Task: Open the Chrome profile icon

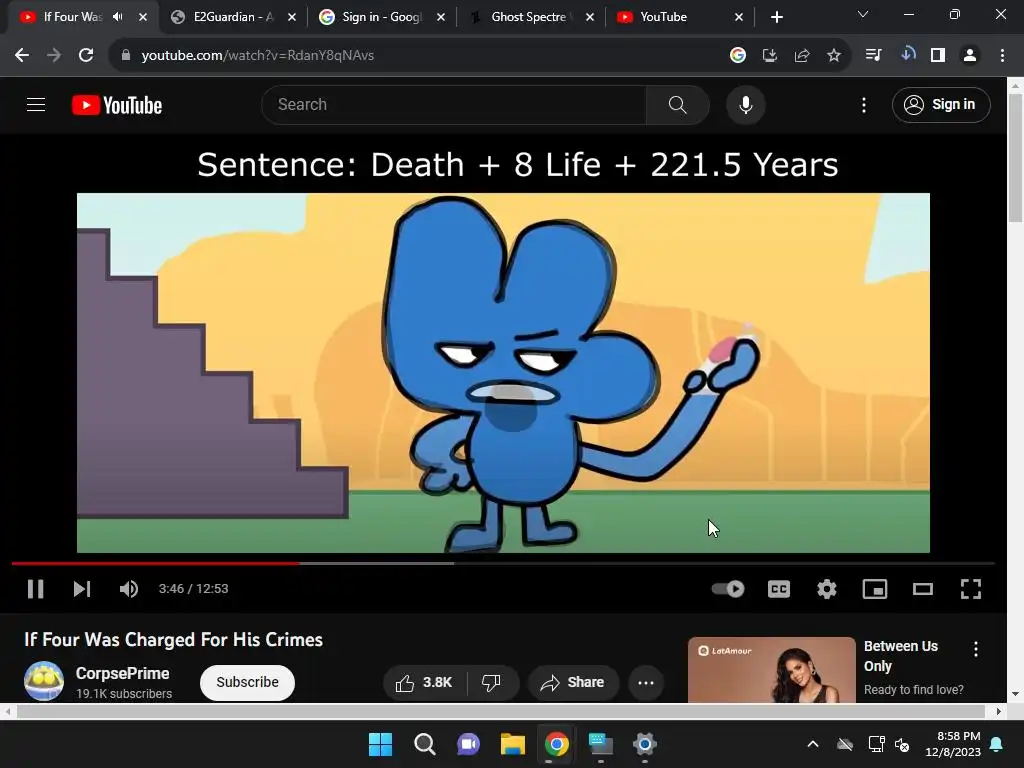Action: (x=970, y=56)
